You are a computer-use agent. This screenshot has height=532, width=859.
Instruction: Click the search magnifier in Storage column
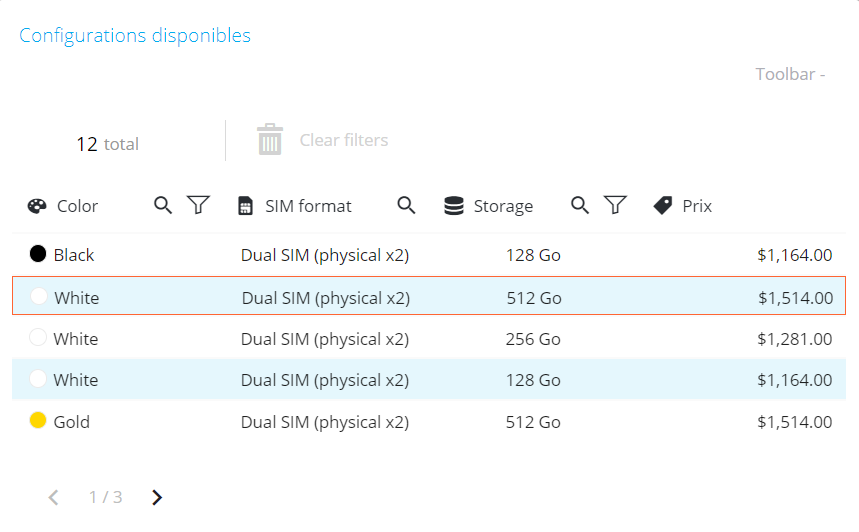580,205
